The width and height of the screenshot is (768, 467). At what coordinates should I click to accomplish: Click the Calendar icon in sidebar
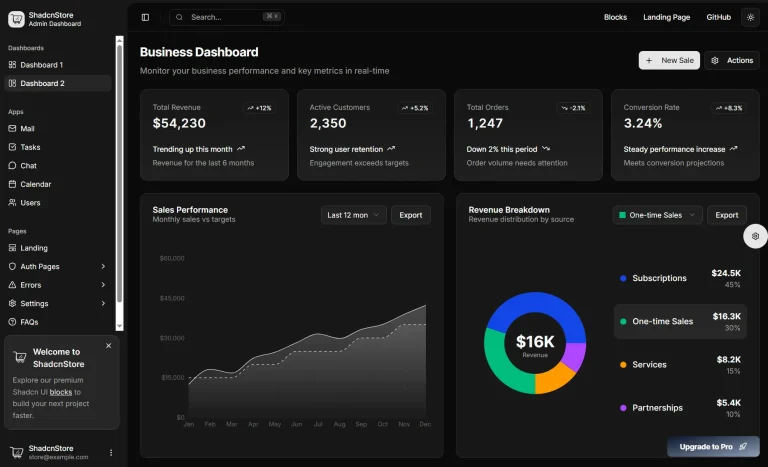click(x=12, y=184)
